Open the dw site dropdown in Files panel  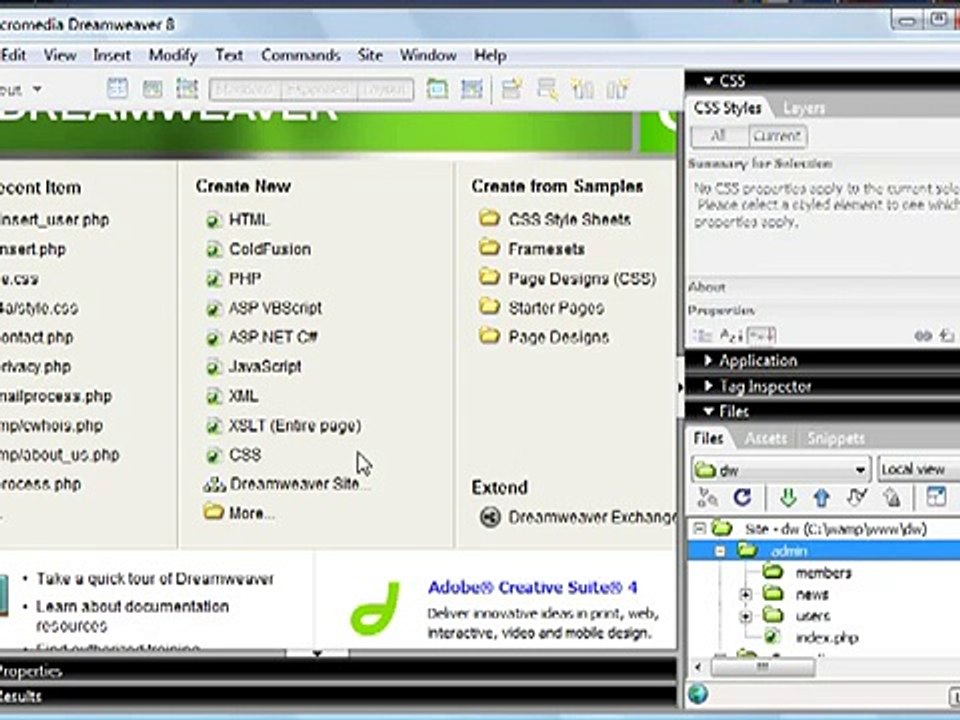pos(781,470)
